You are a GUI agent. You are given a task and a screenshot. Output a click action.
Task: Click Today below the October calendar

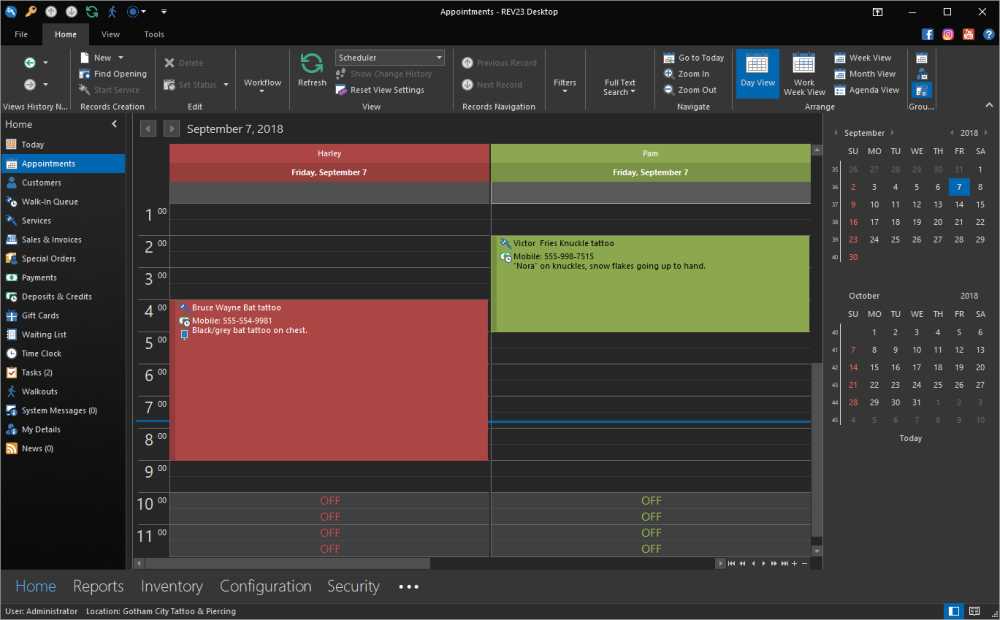click(x=910, y=438)
